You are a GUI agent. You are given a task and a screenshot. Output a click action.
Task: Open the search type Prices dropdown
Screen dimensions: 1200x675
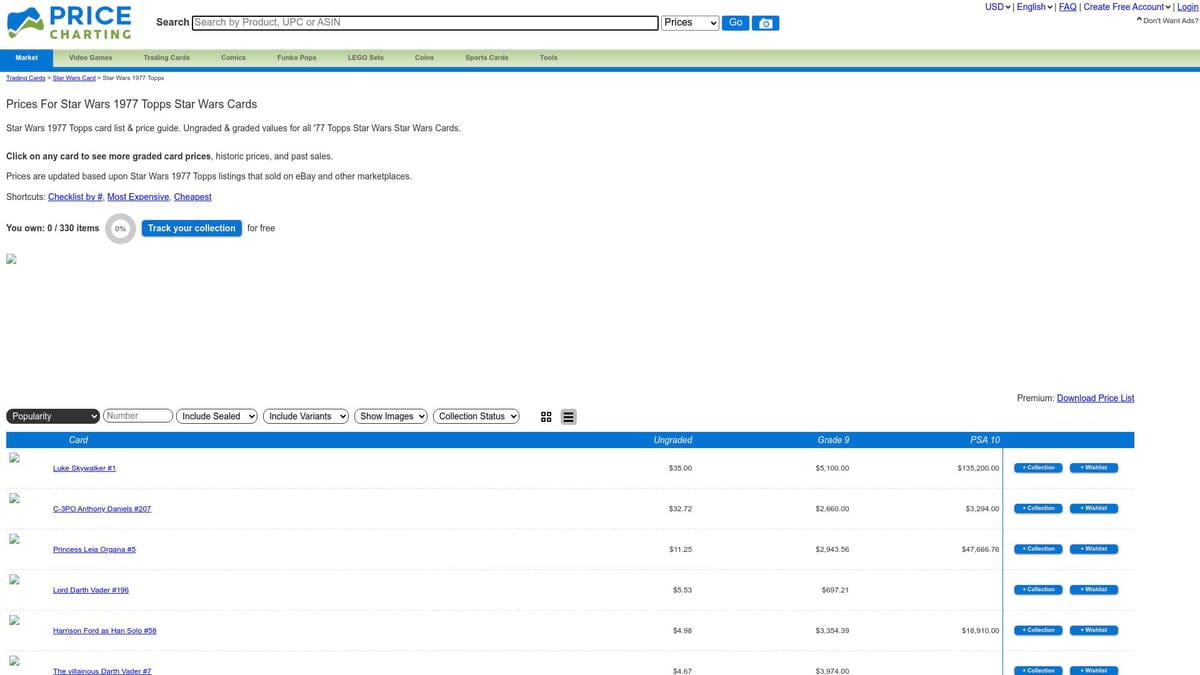[x=691, y=23]
